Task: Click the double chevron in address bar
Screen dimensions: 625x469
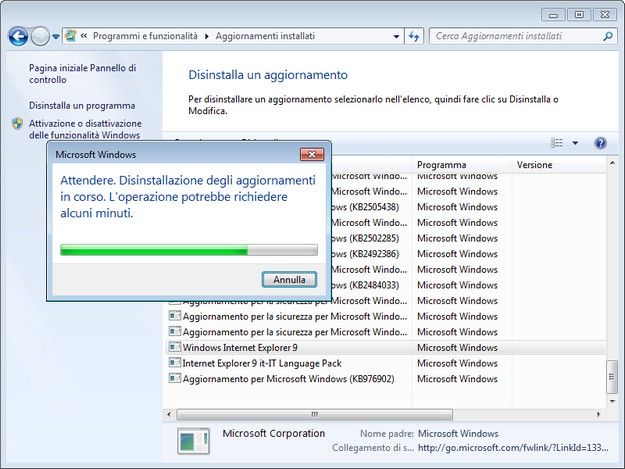Action: tap(84, 36)
